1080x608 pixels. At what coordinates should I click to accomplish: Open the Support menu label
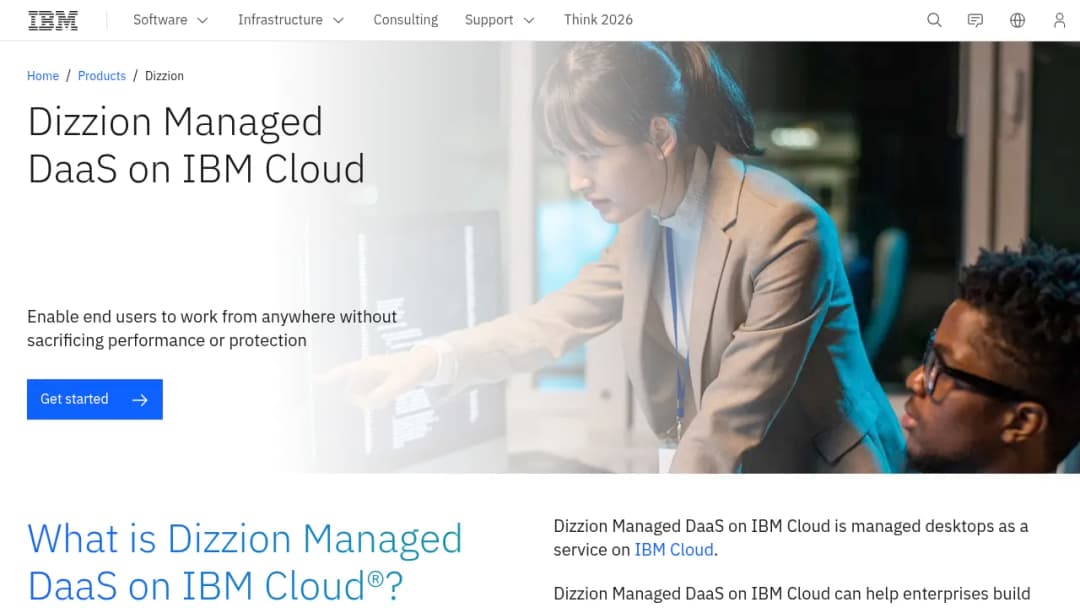489,20
